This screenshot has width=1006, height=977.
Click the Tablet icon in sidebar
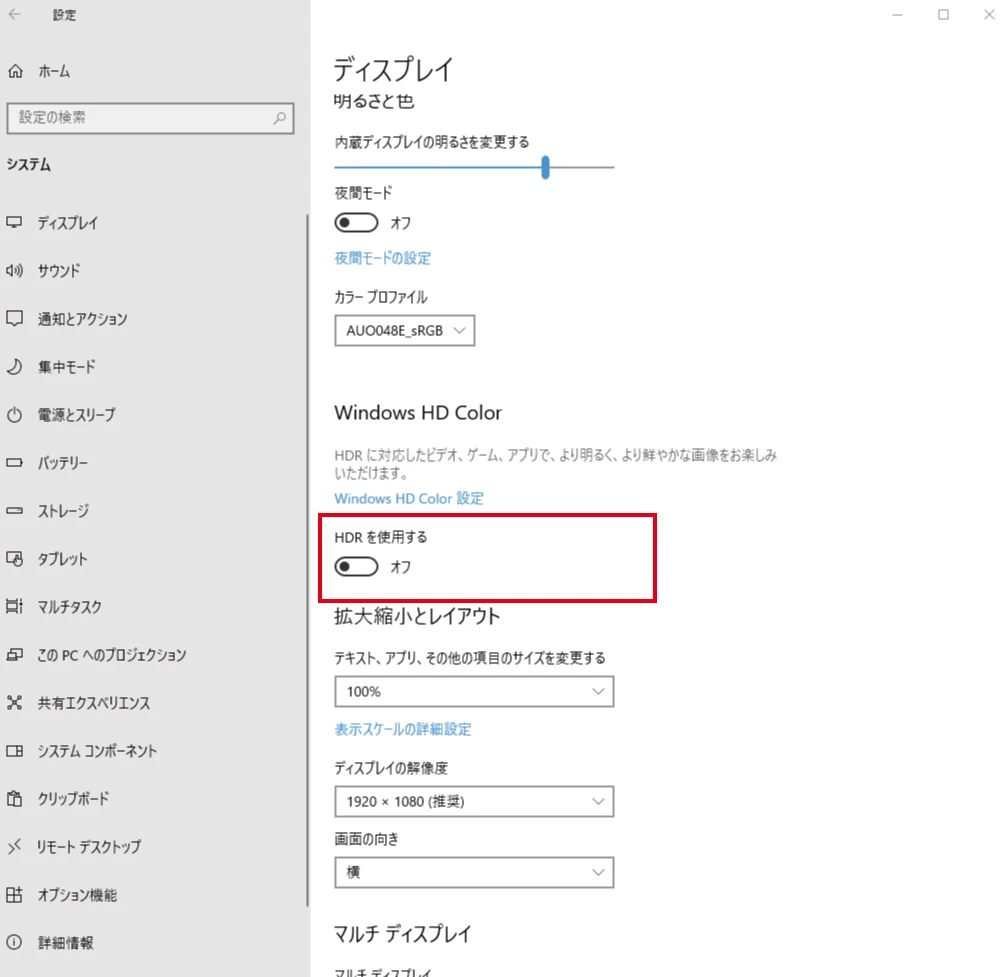[x=14, y=559]
